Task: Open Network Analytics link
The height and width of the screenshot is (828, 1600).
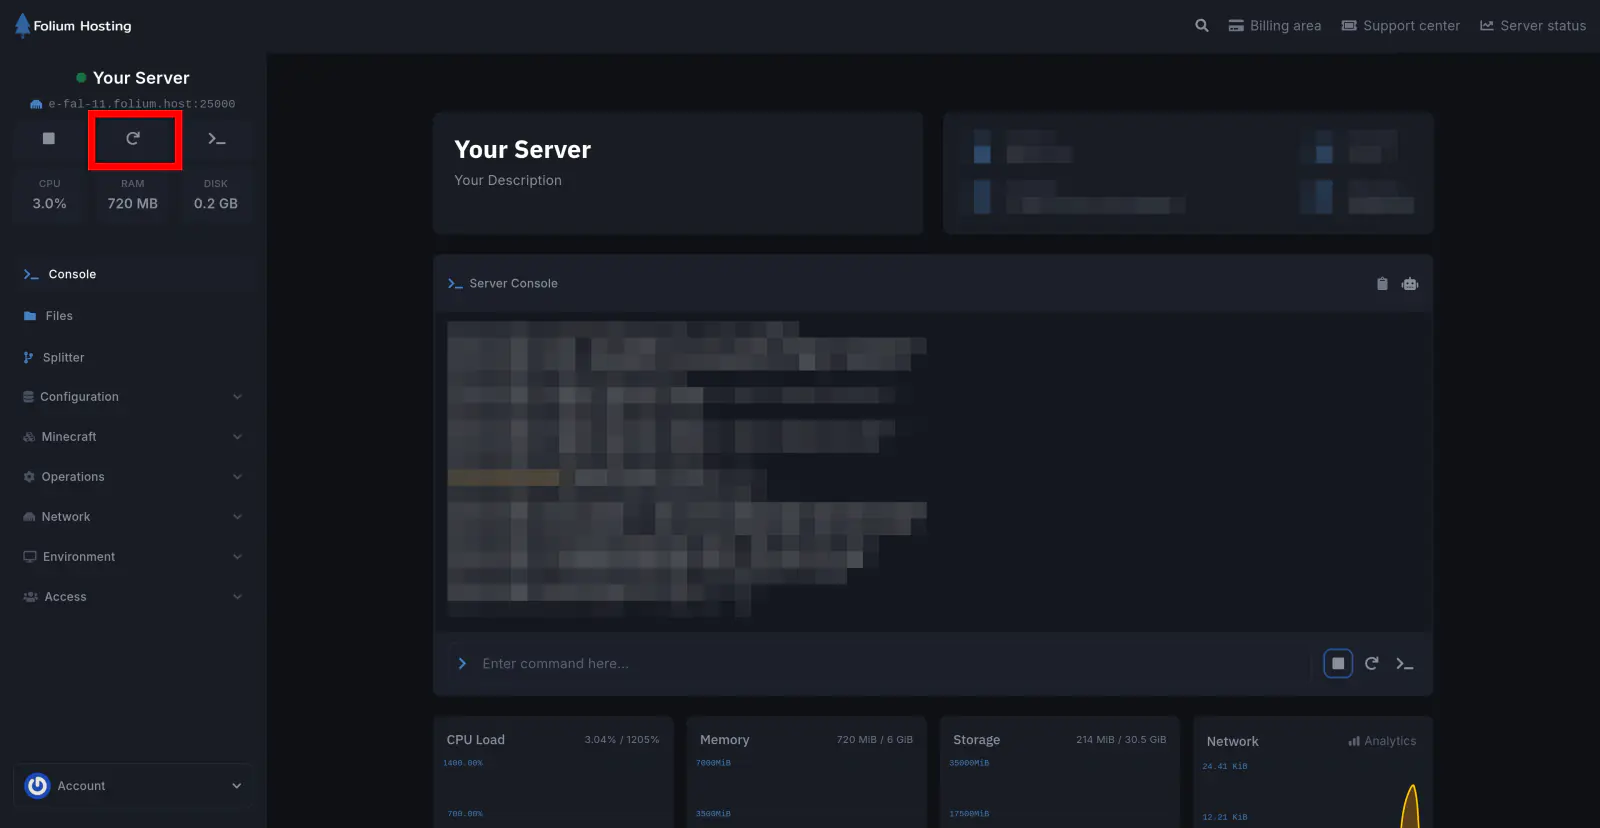Action: pos(1382,741)
